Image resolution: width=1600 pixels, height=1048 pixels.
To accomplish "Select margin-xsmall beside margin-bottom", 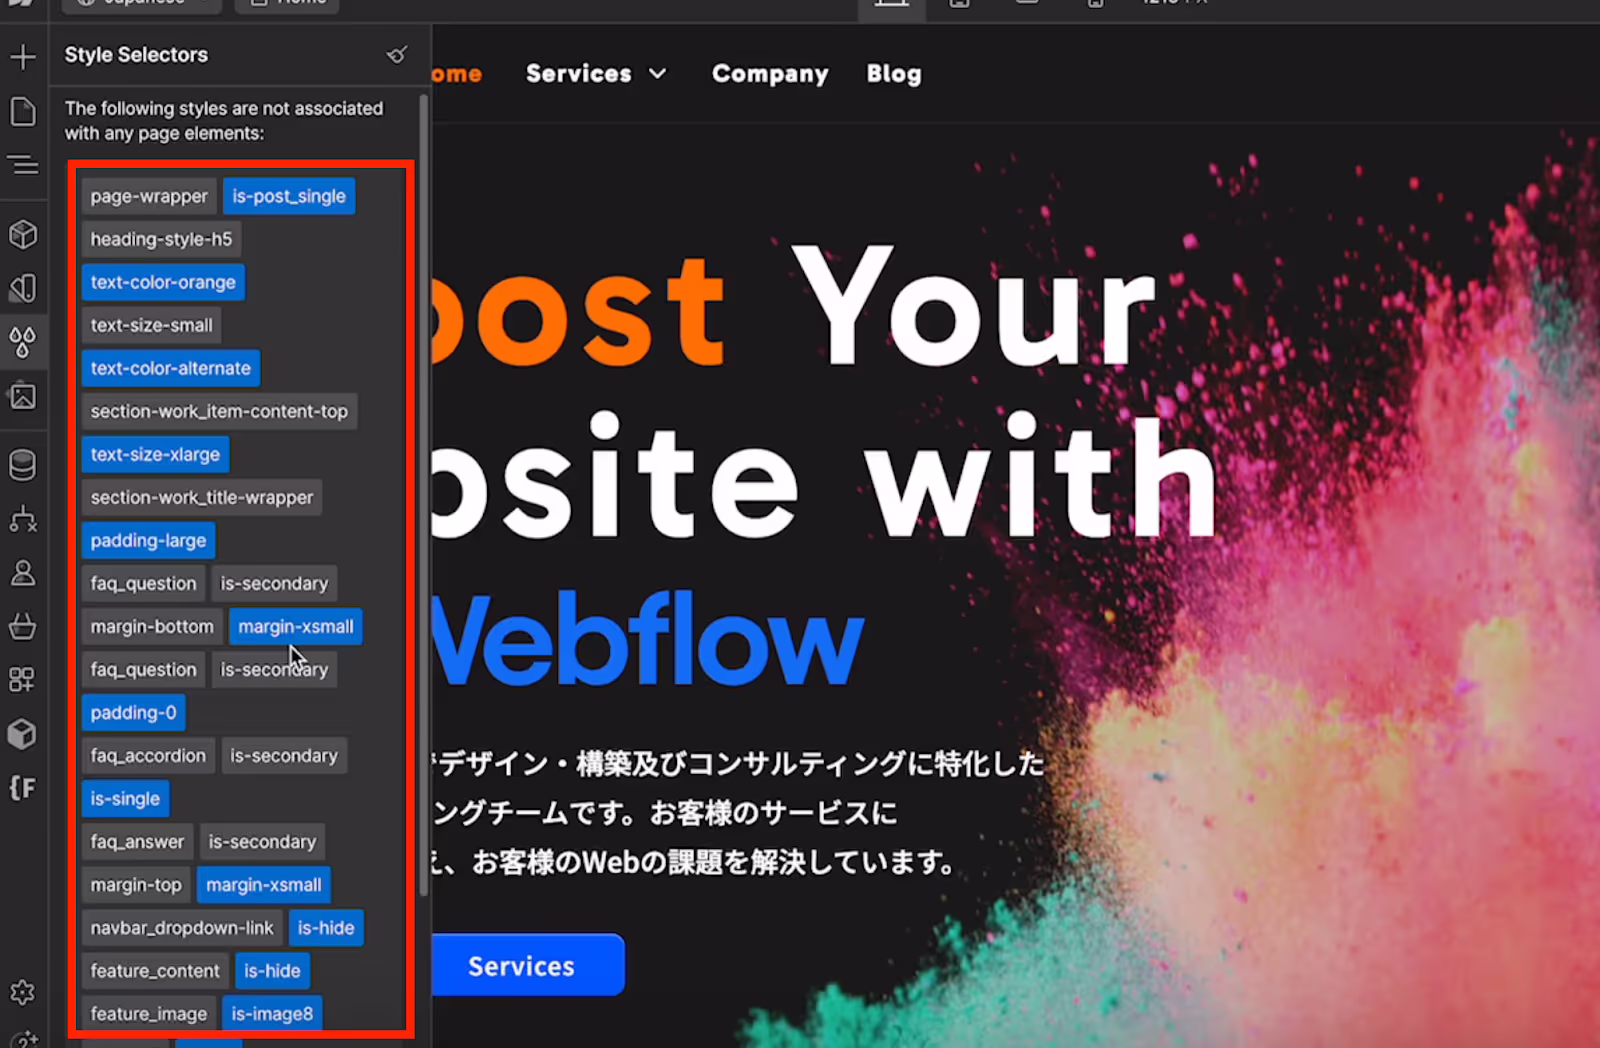I will 296,627.
